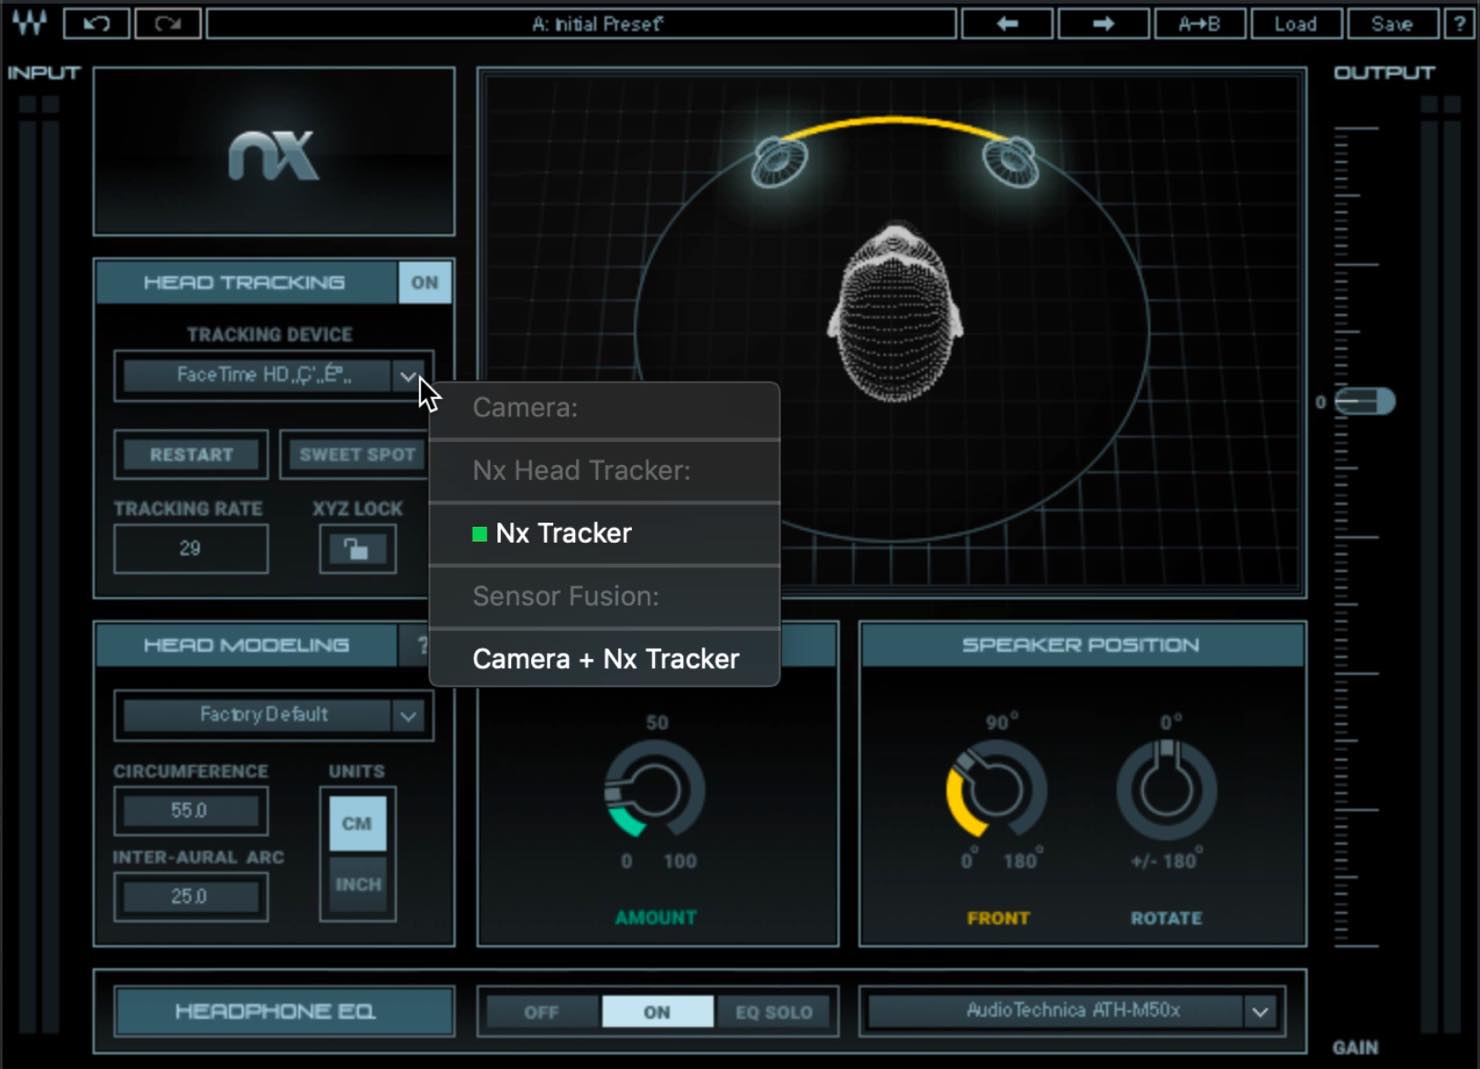Open help with question mark button
This screenshot has width=1480, height=1069.
coord(1459,23)
